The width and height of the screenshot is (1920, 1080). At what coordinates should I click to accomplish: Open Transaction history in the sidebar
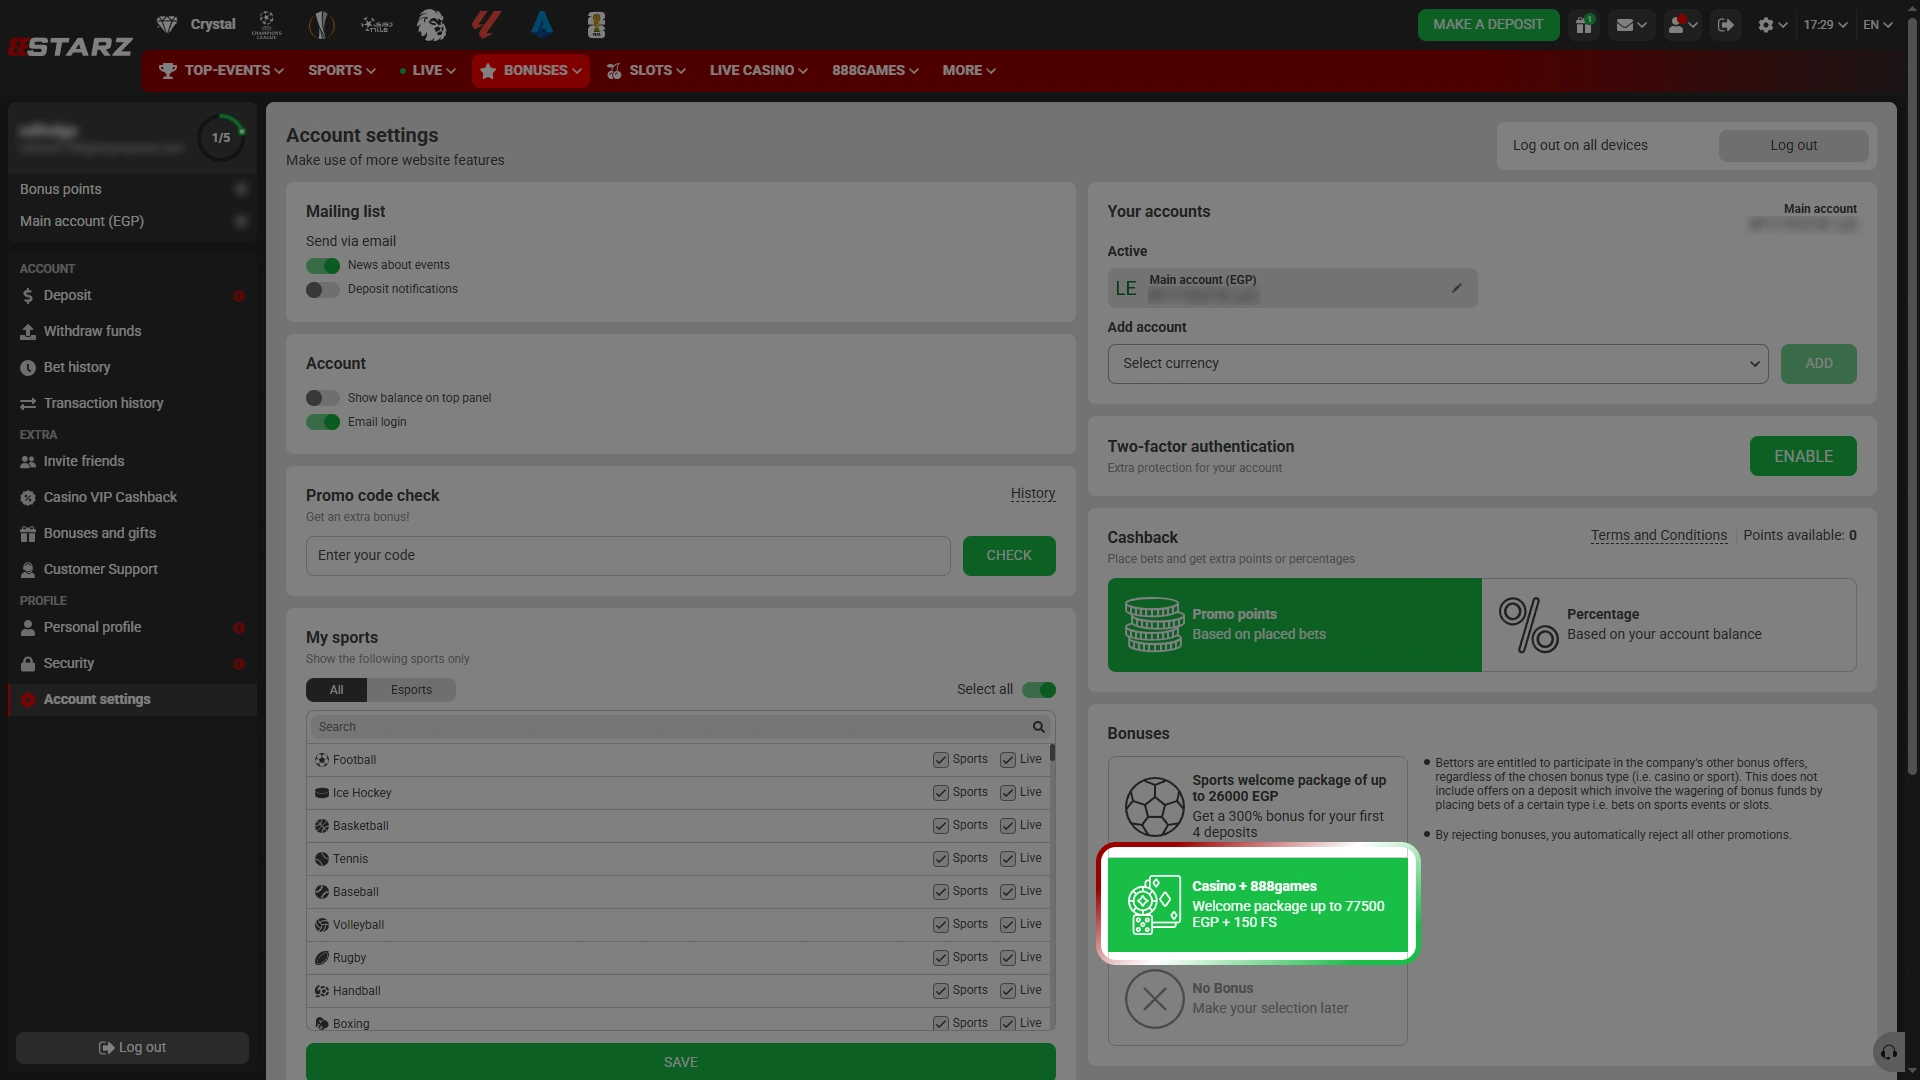point(132,404)
